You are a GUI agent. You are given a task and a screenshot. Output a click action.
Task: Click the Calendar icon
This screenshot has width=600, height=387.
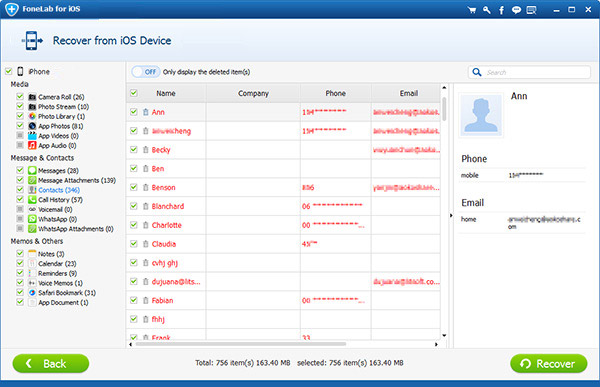pos(32,263)
